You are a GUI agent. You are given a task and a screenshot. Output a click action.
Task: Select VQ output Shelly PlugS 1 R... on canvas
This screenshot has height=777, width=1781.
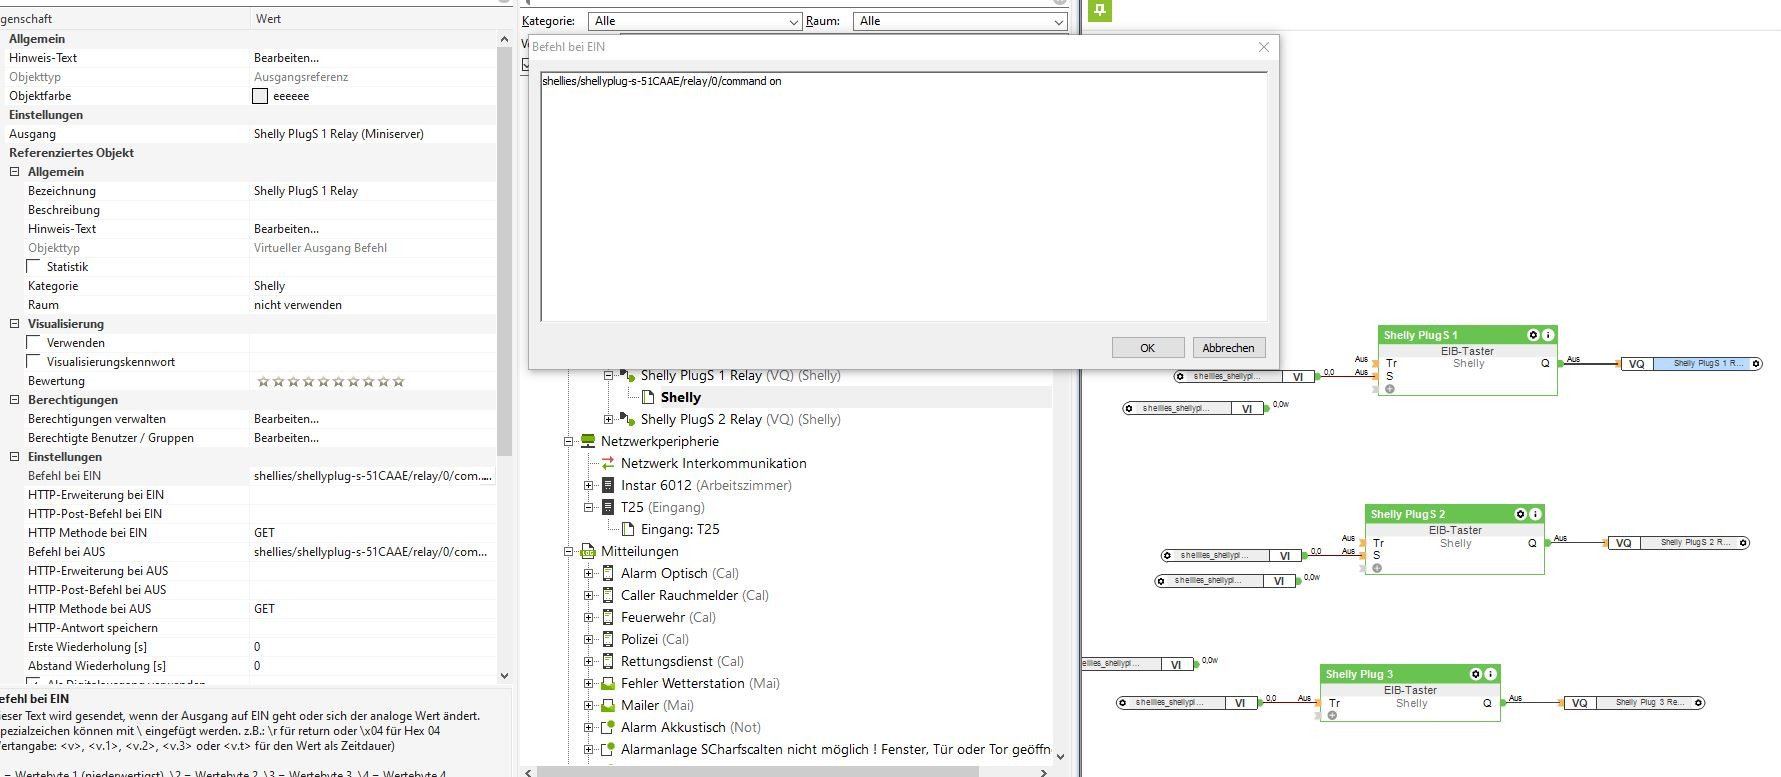[1691, 364]
